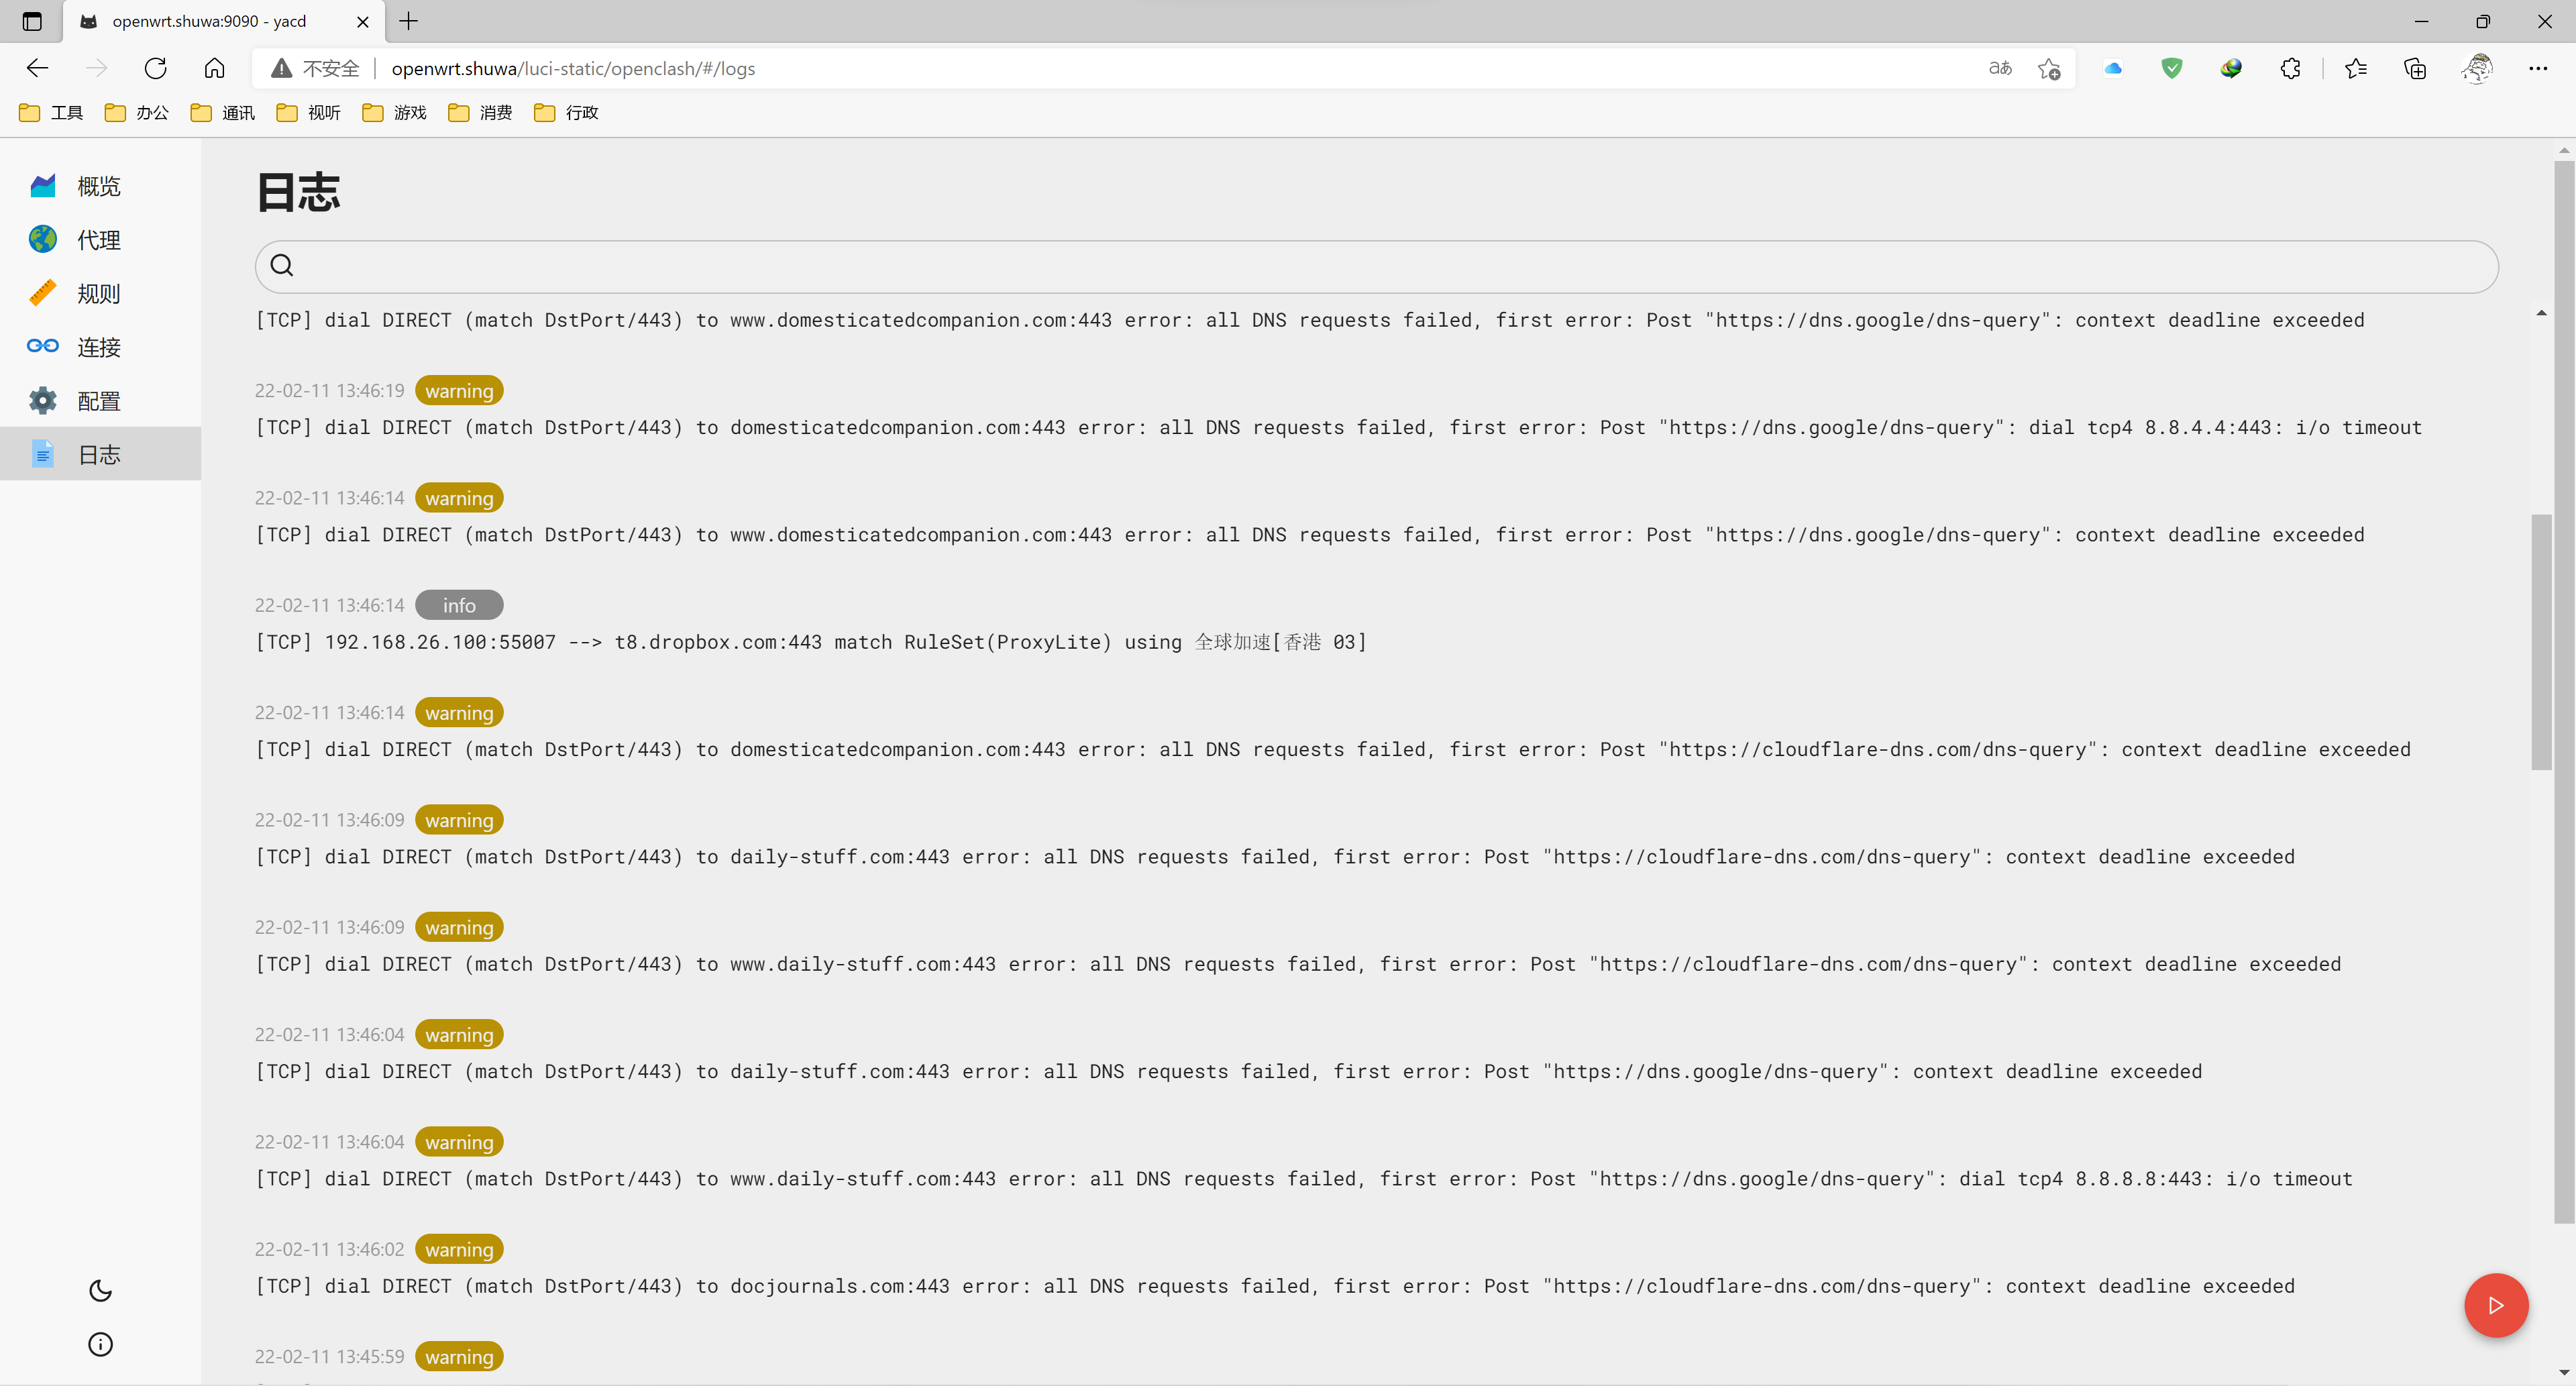Open browser settings and more menu

click(x=2537, y=68)
